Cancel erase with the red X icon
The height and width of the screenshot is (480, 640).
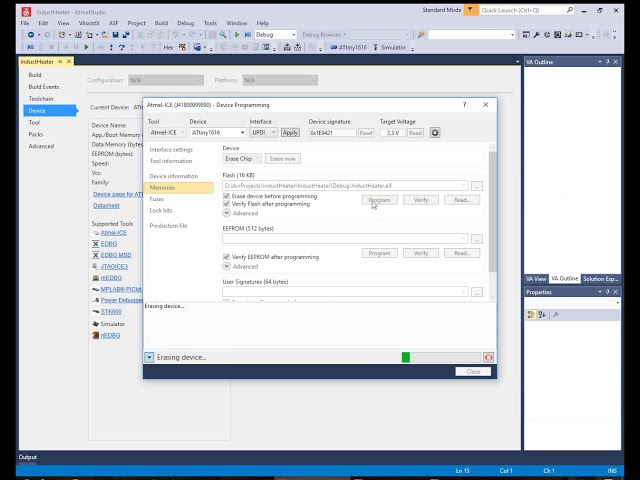point(488,358)
